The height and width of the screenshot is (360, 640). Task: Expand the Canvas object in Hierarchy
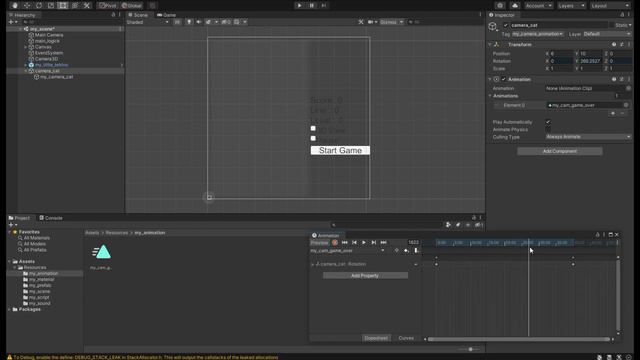click(25, 47)
